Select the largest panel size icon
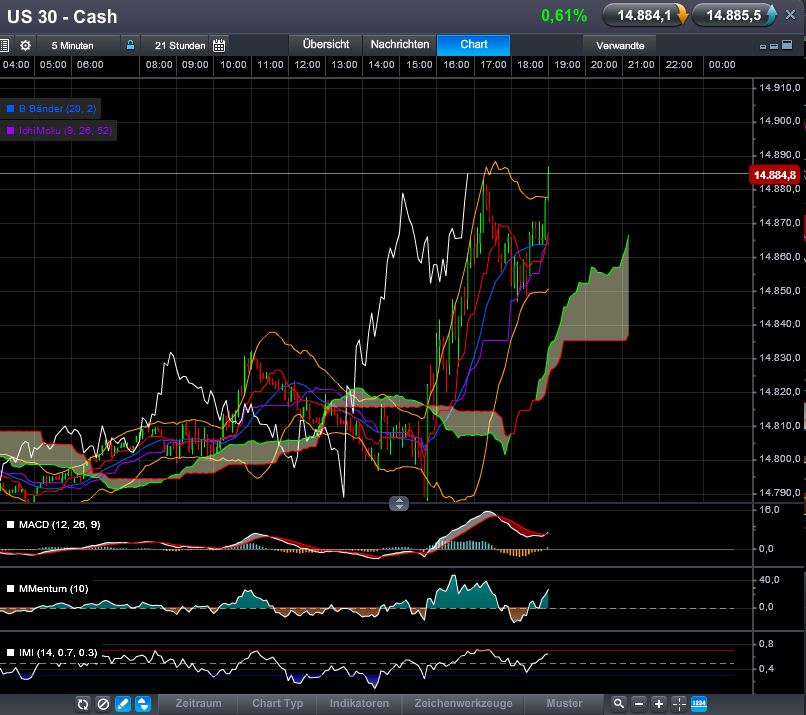This screenshot has height=715, width=806. pos(787,45)
